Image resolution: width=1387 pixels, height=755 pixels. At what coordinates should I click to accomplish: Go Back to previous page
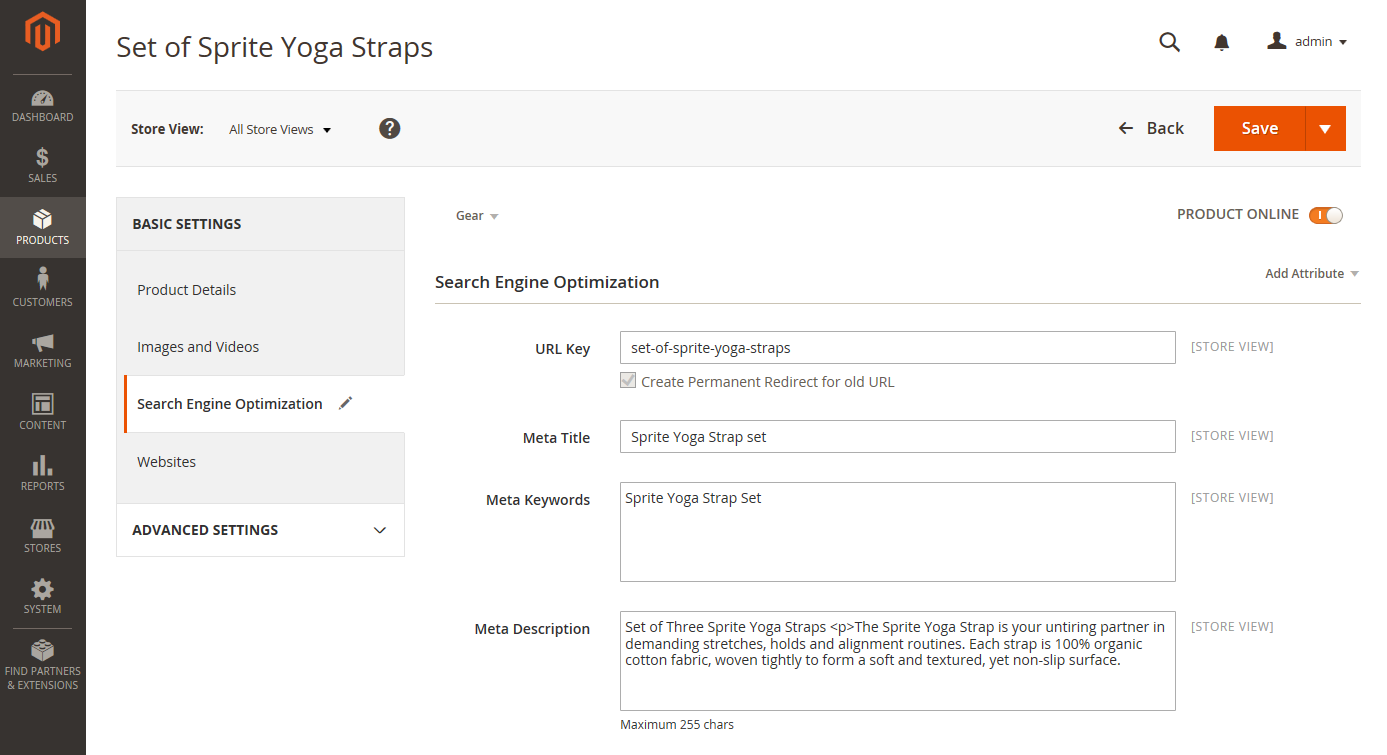pyautogui.click(x=1151, y=128)
